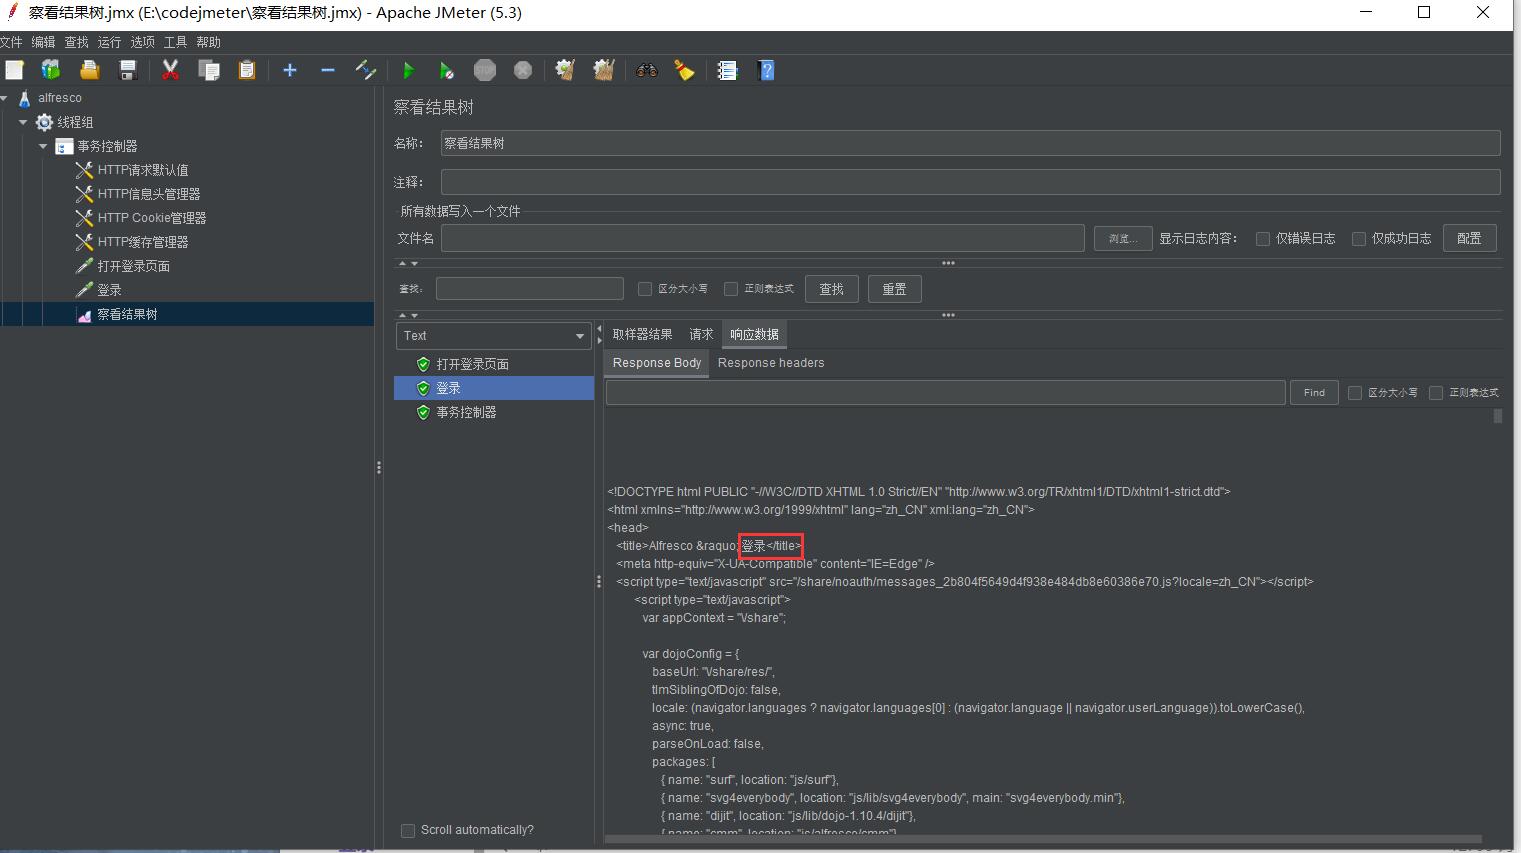Select the alfresco test plan node

click(60, 98)
